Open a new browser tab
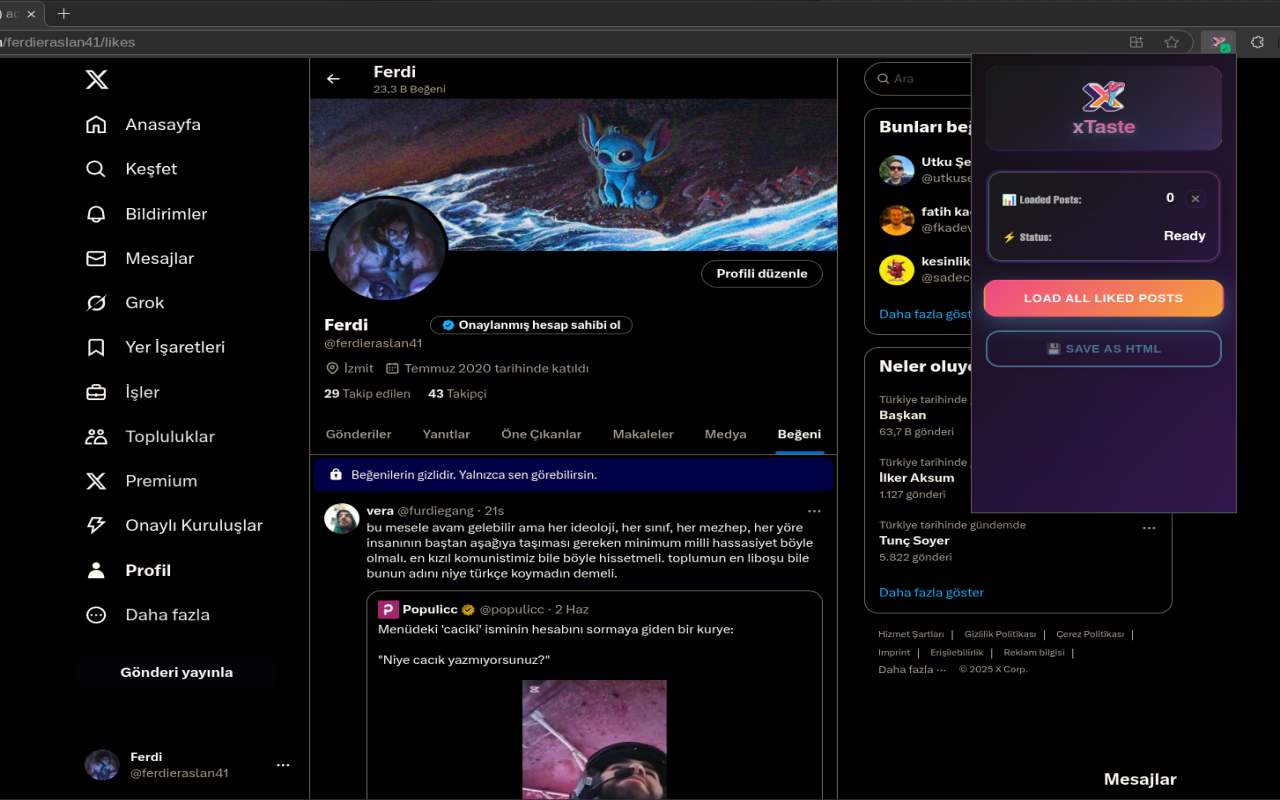Image resolution: width=1280 pixels, height=800 pixels. (64, 14)
